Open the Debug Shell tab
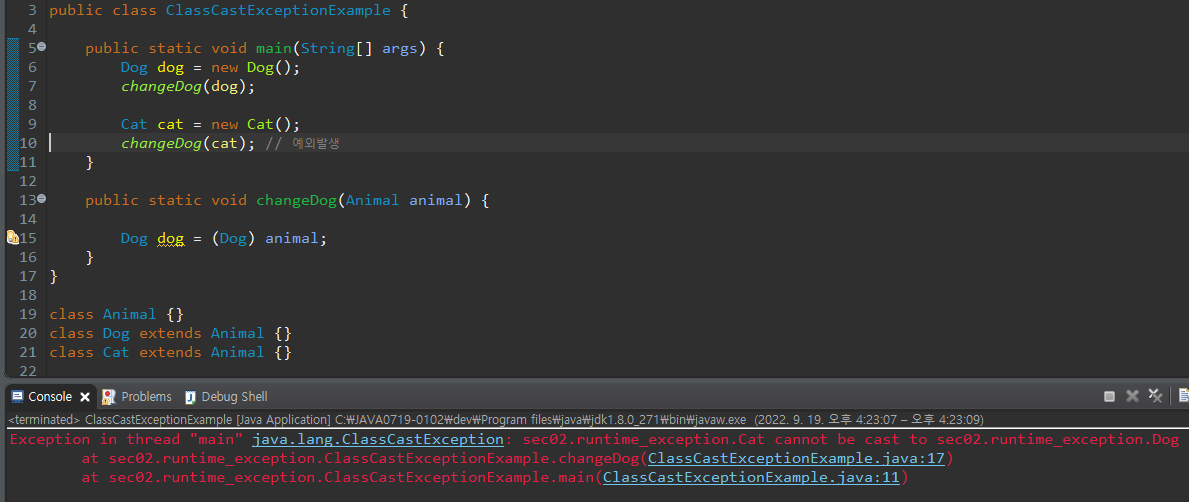Screen dimensions: 1189x502 coord(234,397)
